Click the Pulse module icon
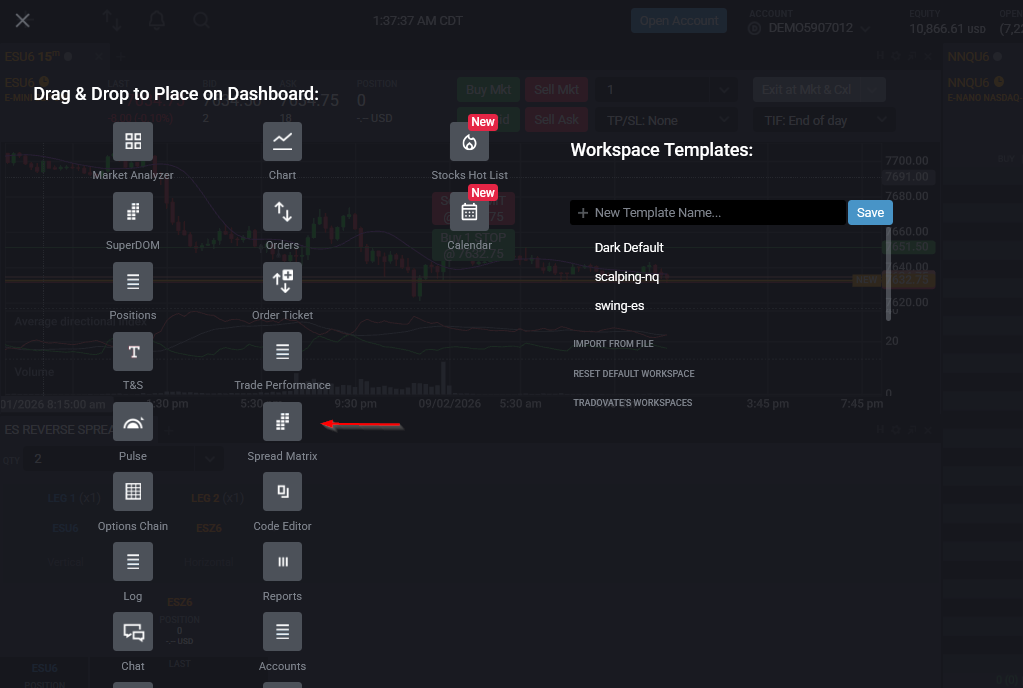Image resolution: width=1023 pixels, height=688 pixels. [x=132, y=422]
